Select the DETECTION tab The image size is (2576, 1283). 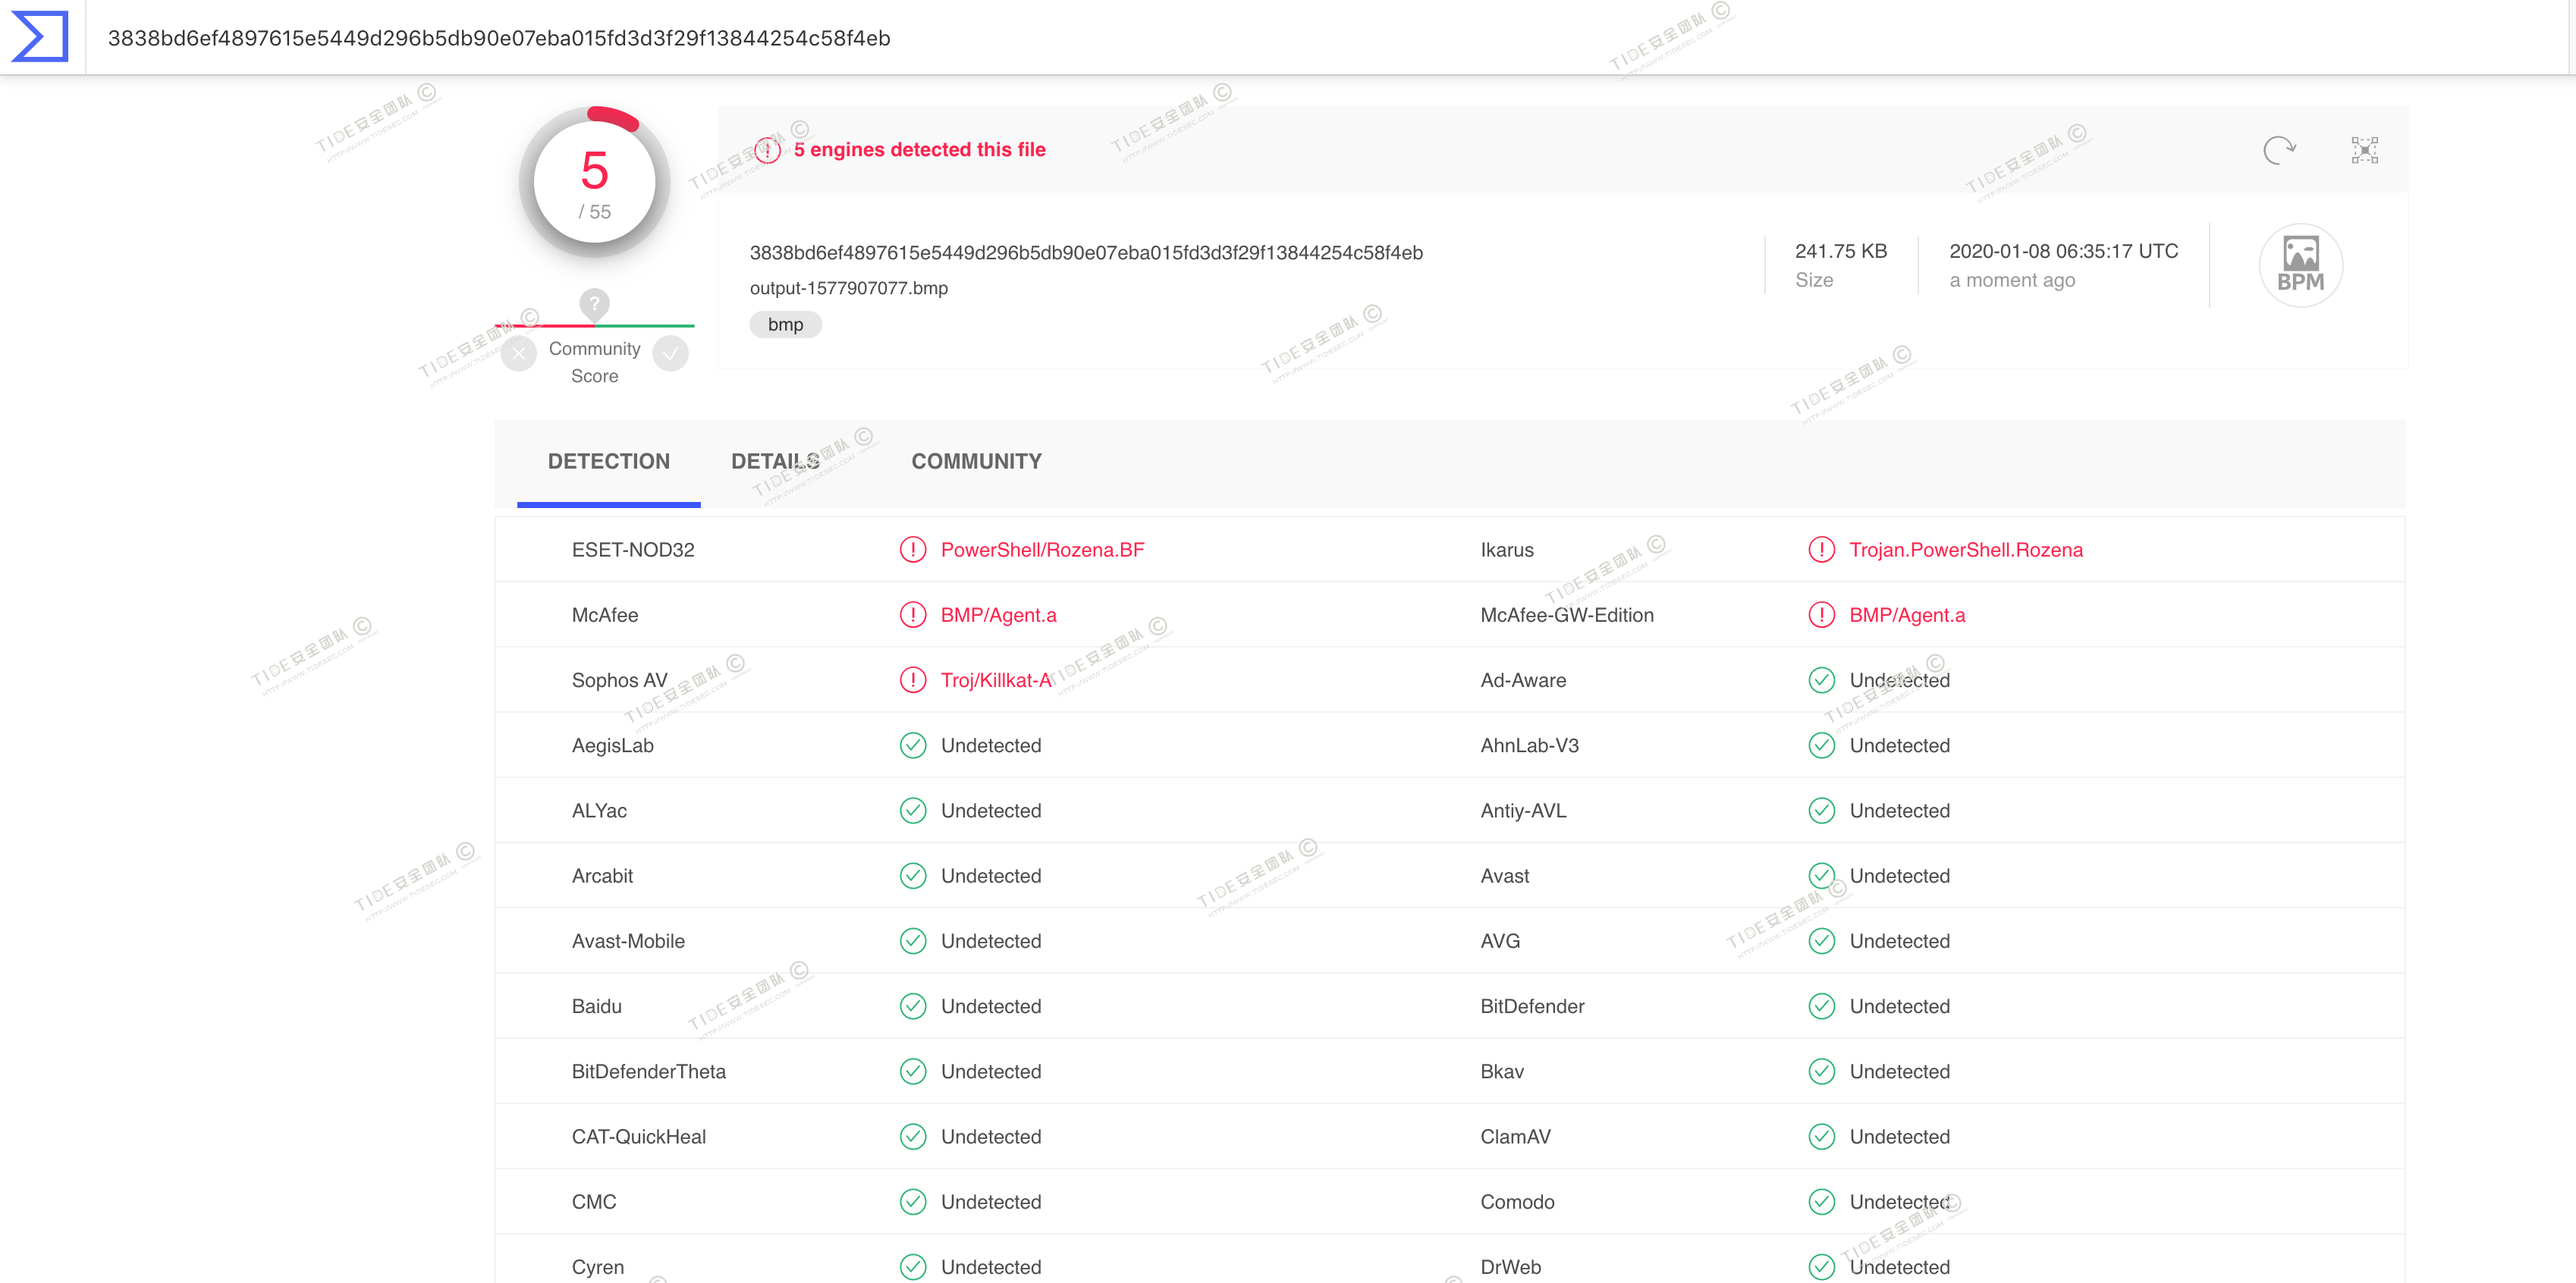tap(608, 461)
